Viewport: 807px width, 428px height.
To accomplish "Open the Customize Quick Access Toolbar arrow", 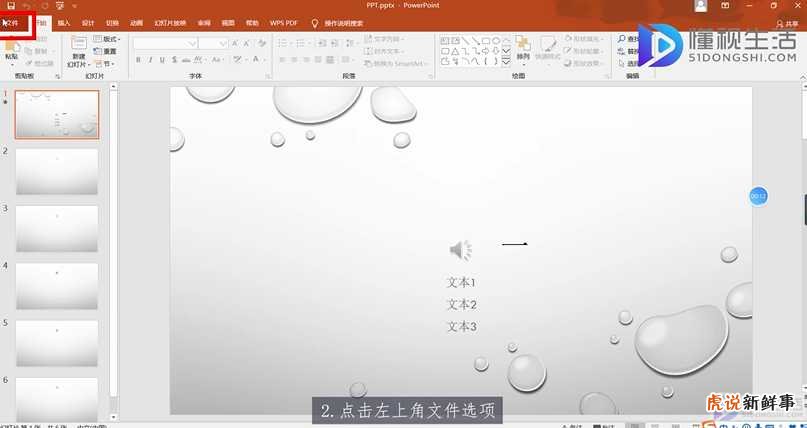I will [x=75, y=6].
